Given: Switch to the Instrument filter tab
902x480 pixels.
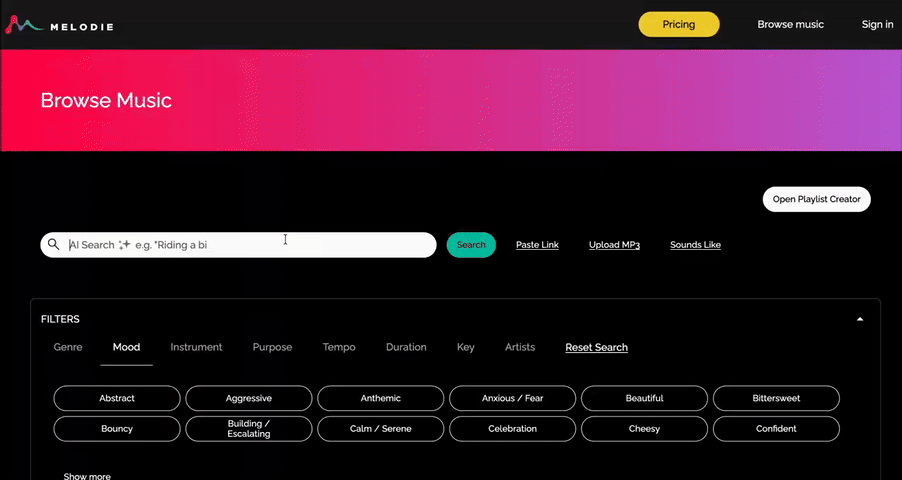Looking at the screenshot, I should 196,347.
